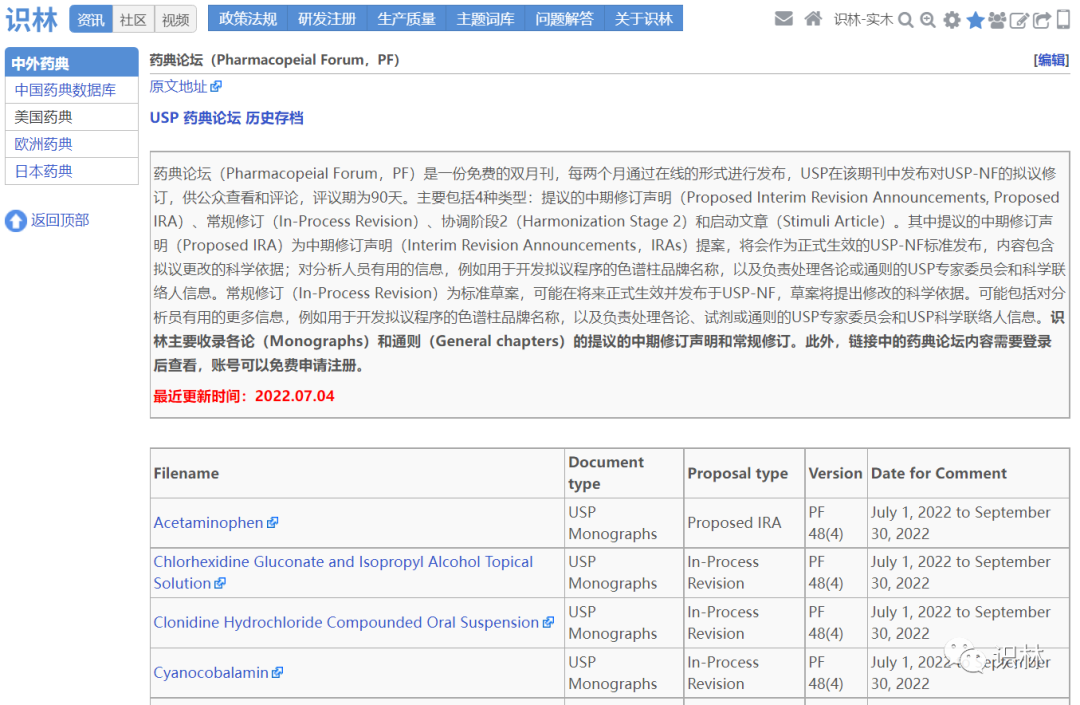Viewport: 1080px width, 705px height.
Task: Switch to the 社区 tab
Action: click(x=133, y=19)
